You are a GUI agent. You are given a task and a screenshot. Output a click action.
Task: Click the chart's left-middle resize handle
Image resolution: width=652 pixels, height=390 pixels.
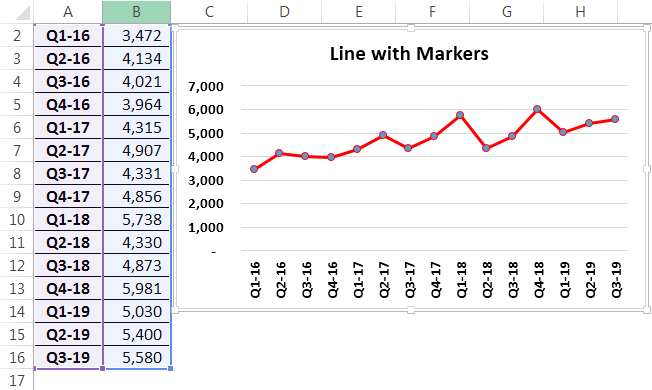pyautogui.click(x=175, y=169)
